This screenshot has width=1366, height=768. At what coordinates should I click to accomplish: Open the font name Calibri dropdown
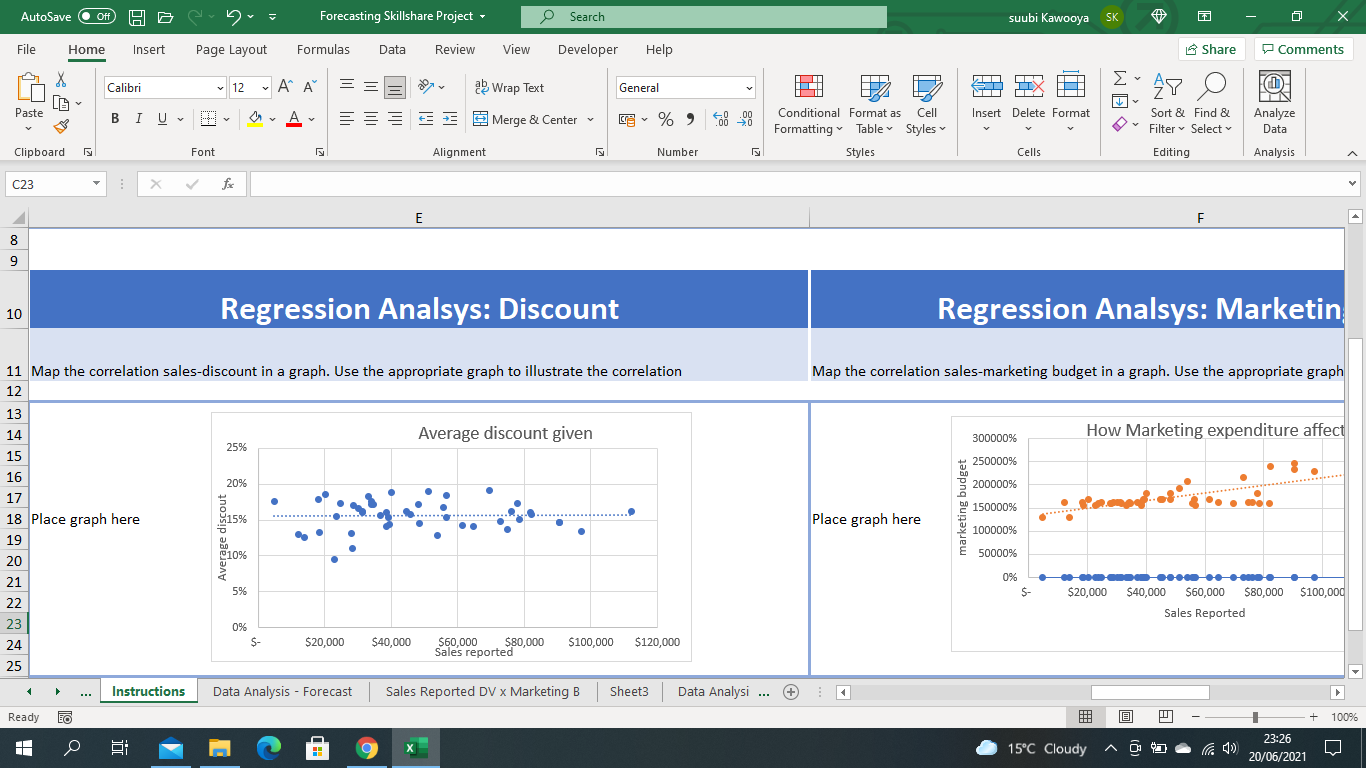[x=220, y=88]
